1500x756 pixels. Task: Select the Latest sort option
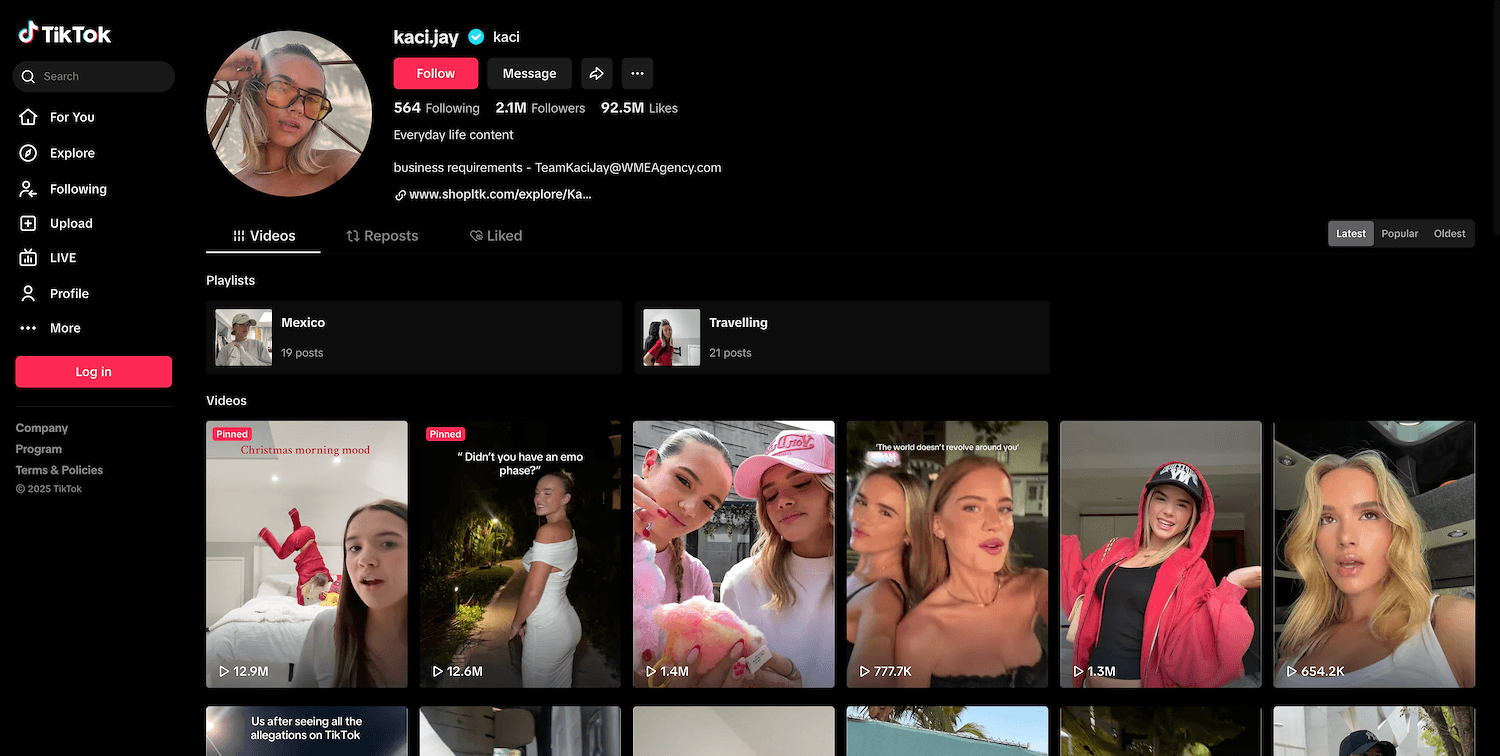click(x=1350, y=234)
